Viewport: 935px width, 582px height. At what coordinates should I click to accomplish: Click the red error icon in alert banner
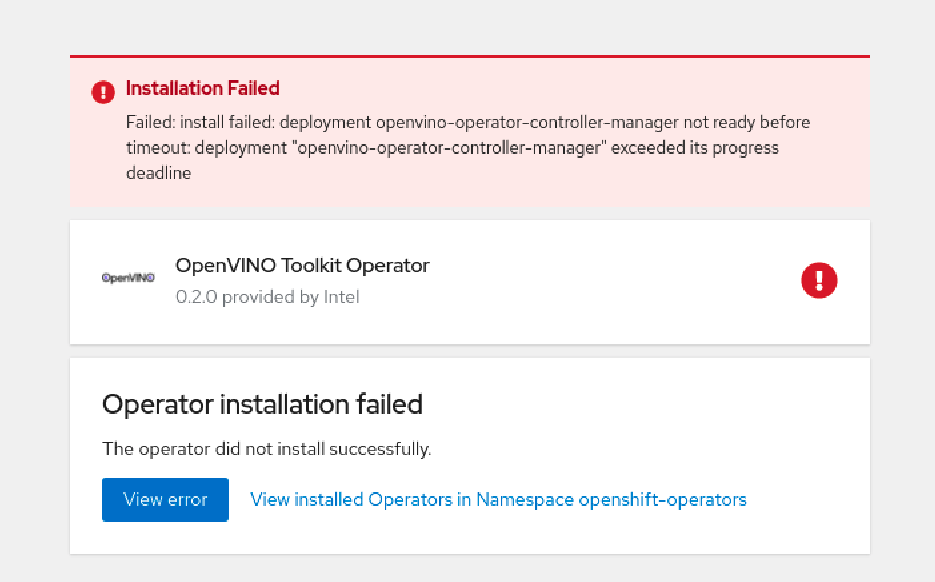pos(103,92)
